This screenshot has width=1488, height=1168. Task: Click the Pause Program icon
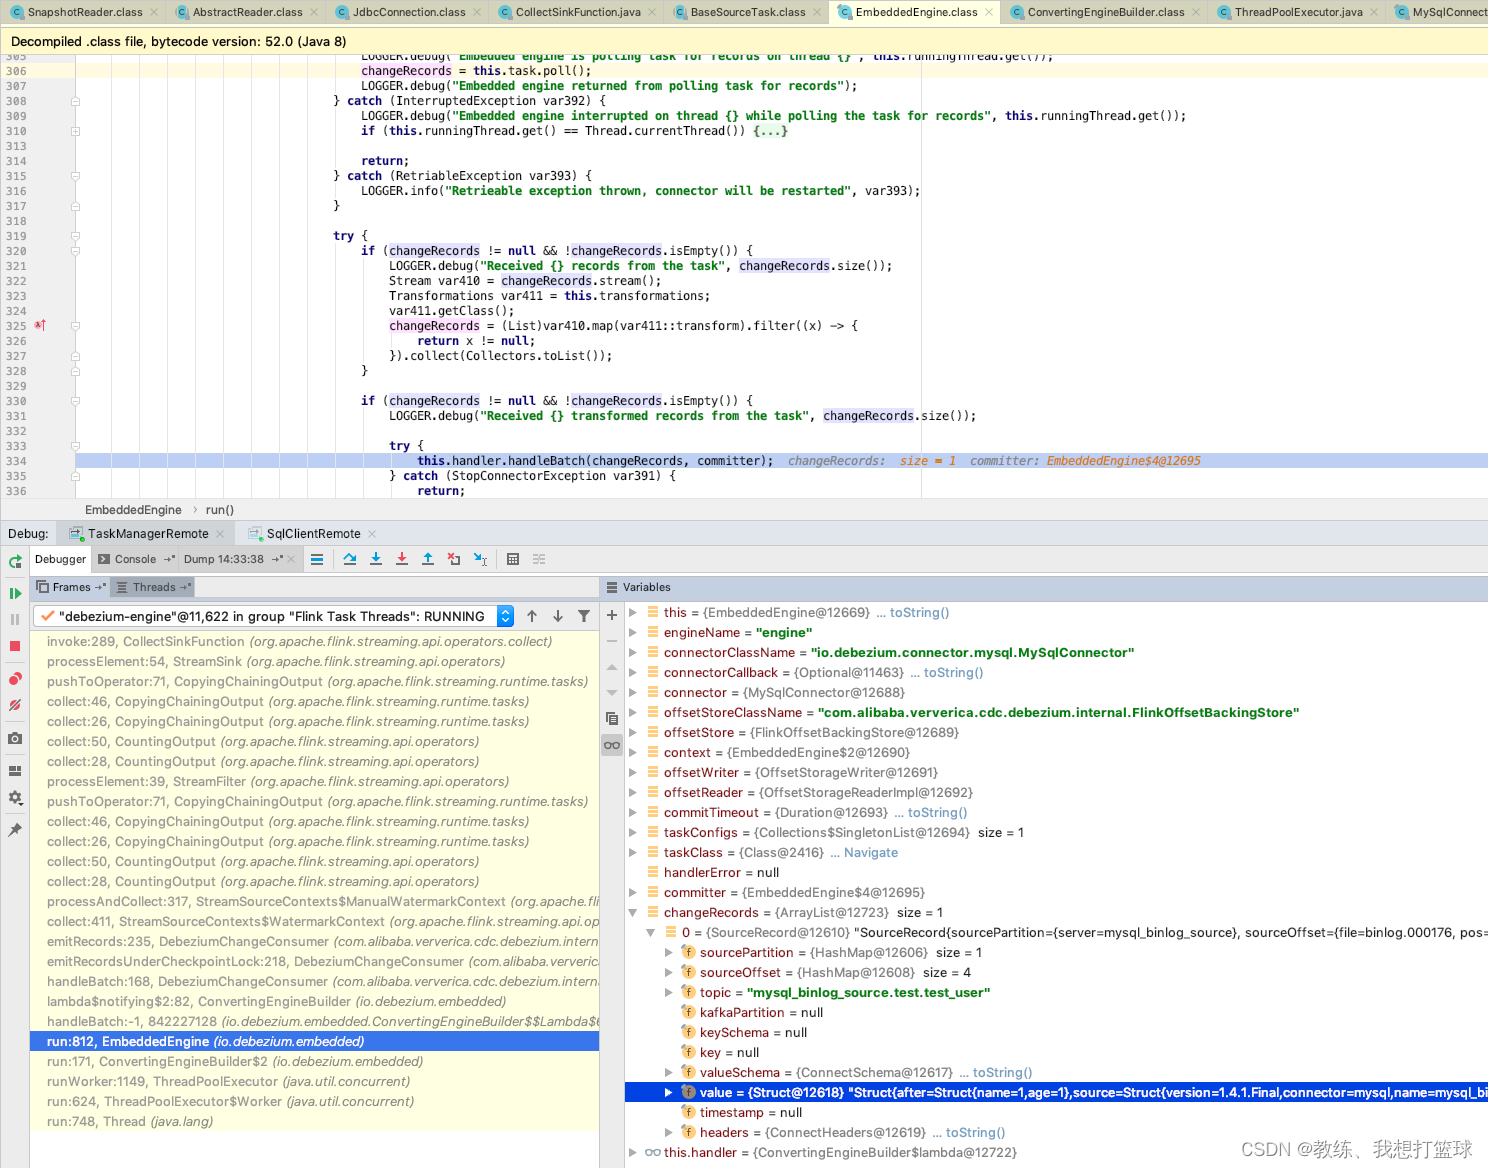coord(15,619)
